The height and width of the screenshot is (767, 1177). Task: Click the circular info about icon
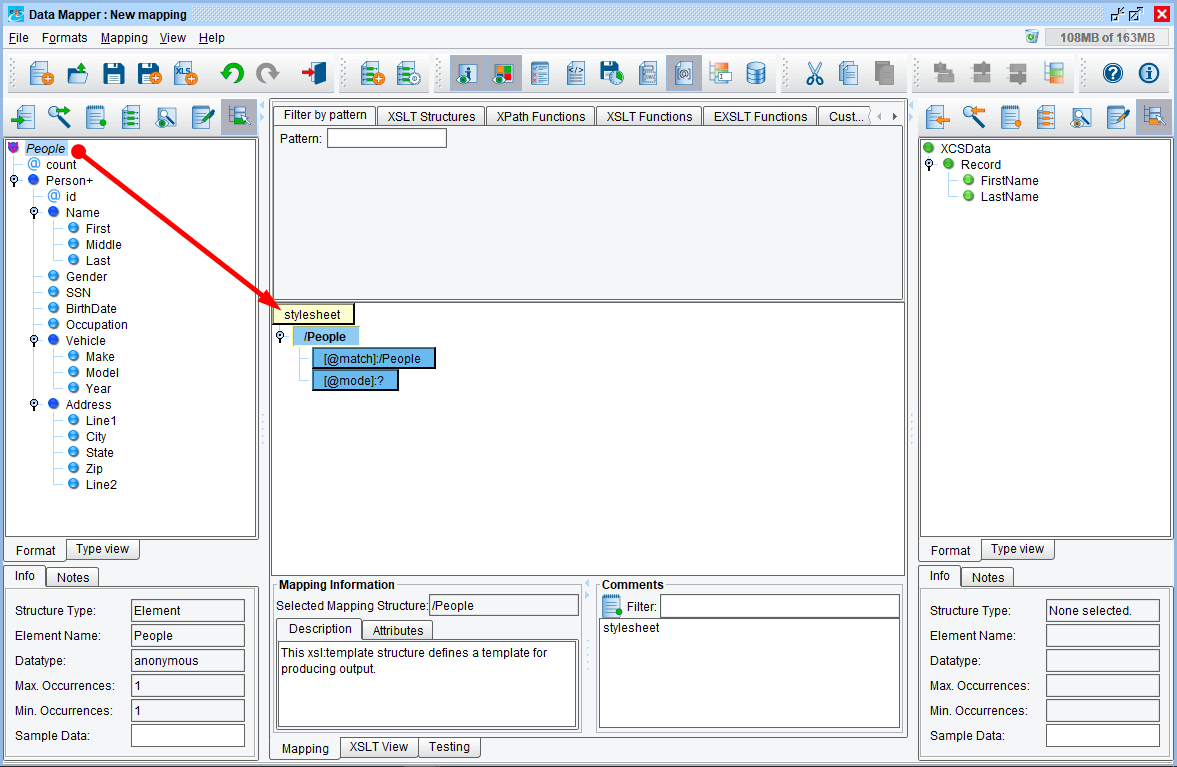click(x=1149, y=74)
